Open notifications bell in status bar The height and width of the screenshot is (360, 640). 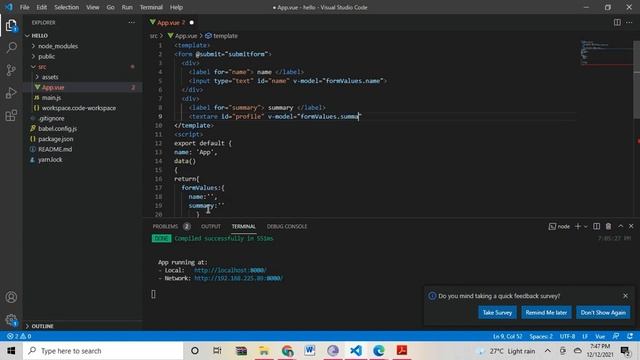click(x=630, y=336)
